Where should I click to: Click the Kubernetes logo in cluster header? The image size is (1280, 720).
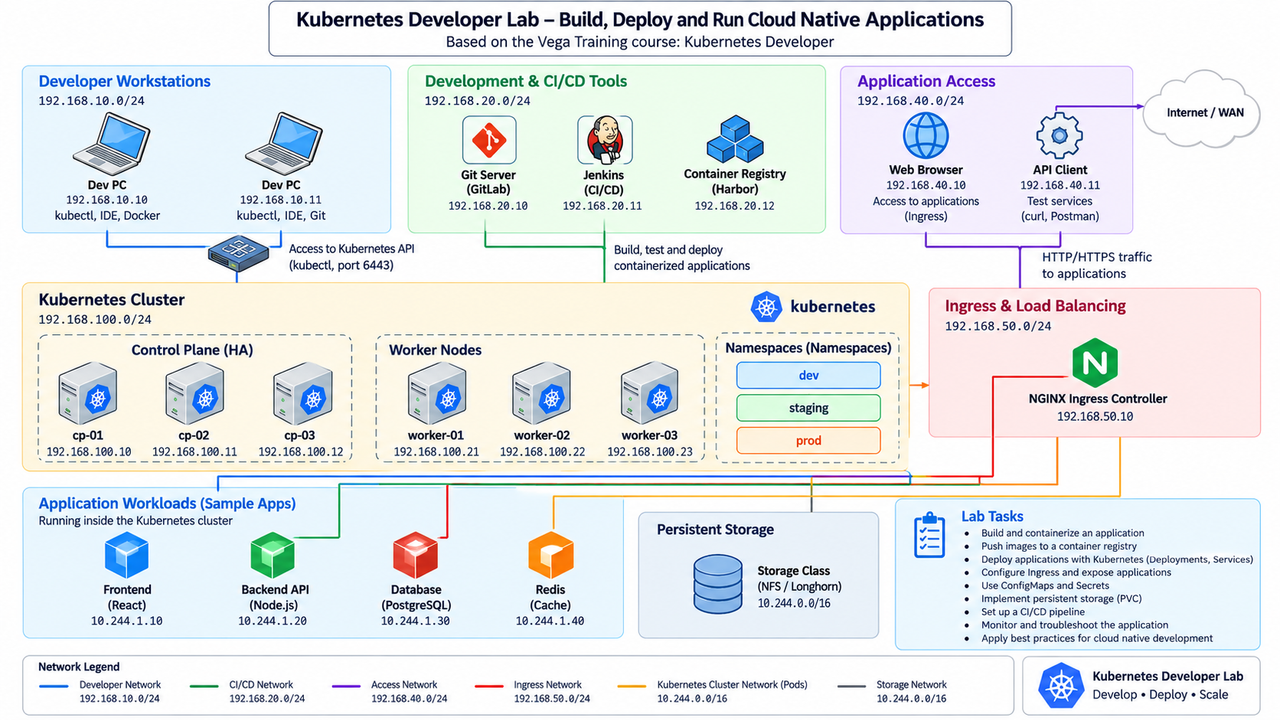click(767, 307)
